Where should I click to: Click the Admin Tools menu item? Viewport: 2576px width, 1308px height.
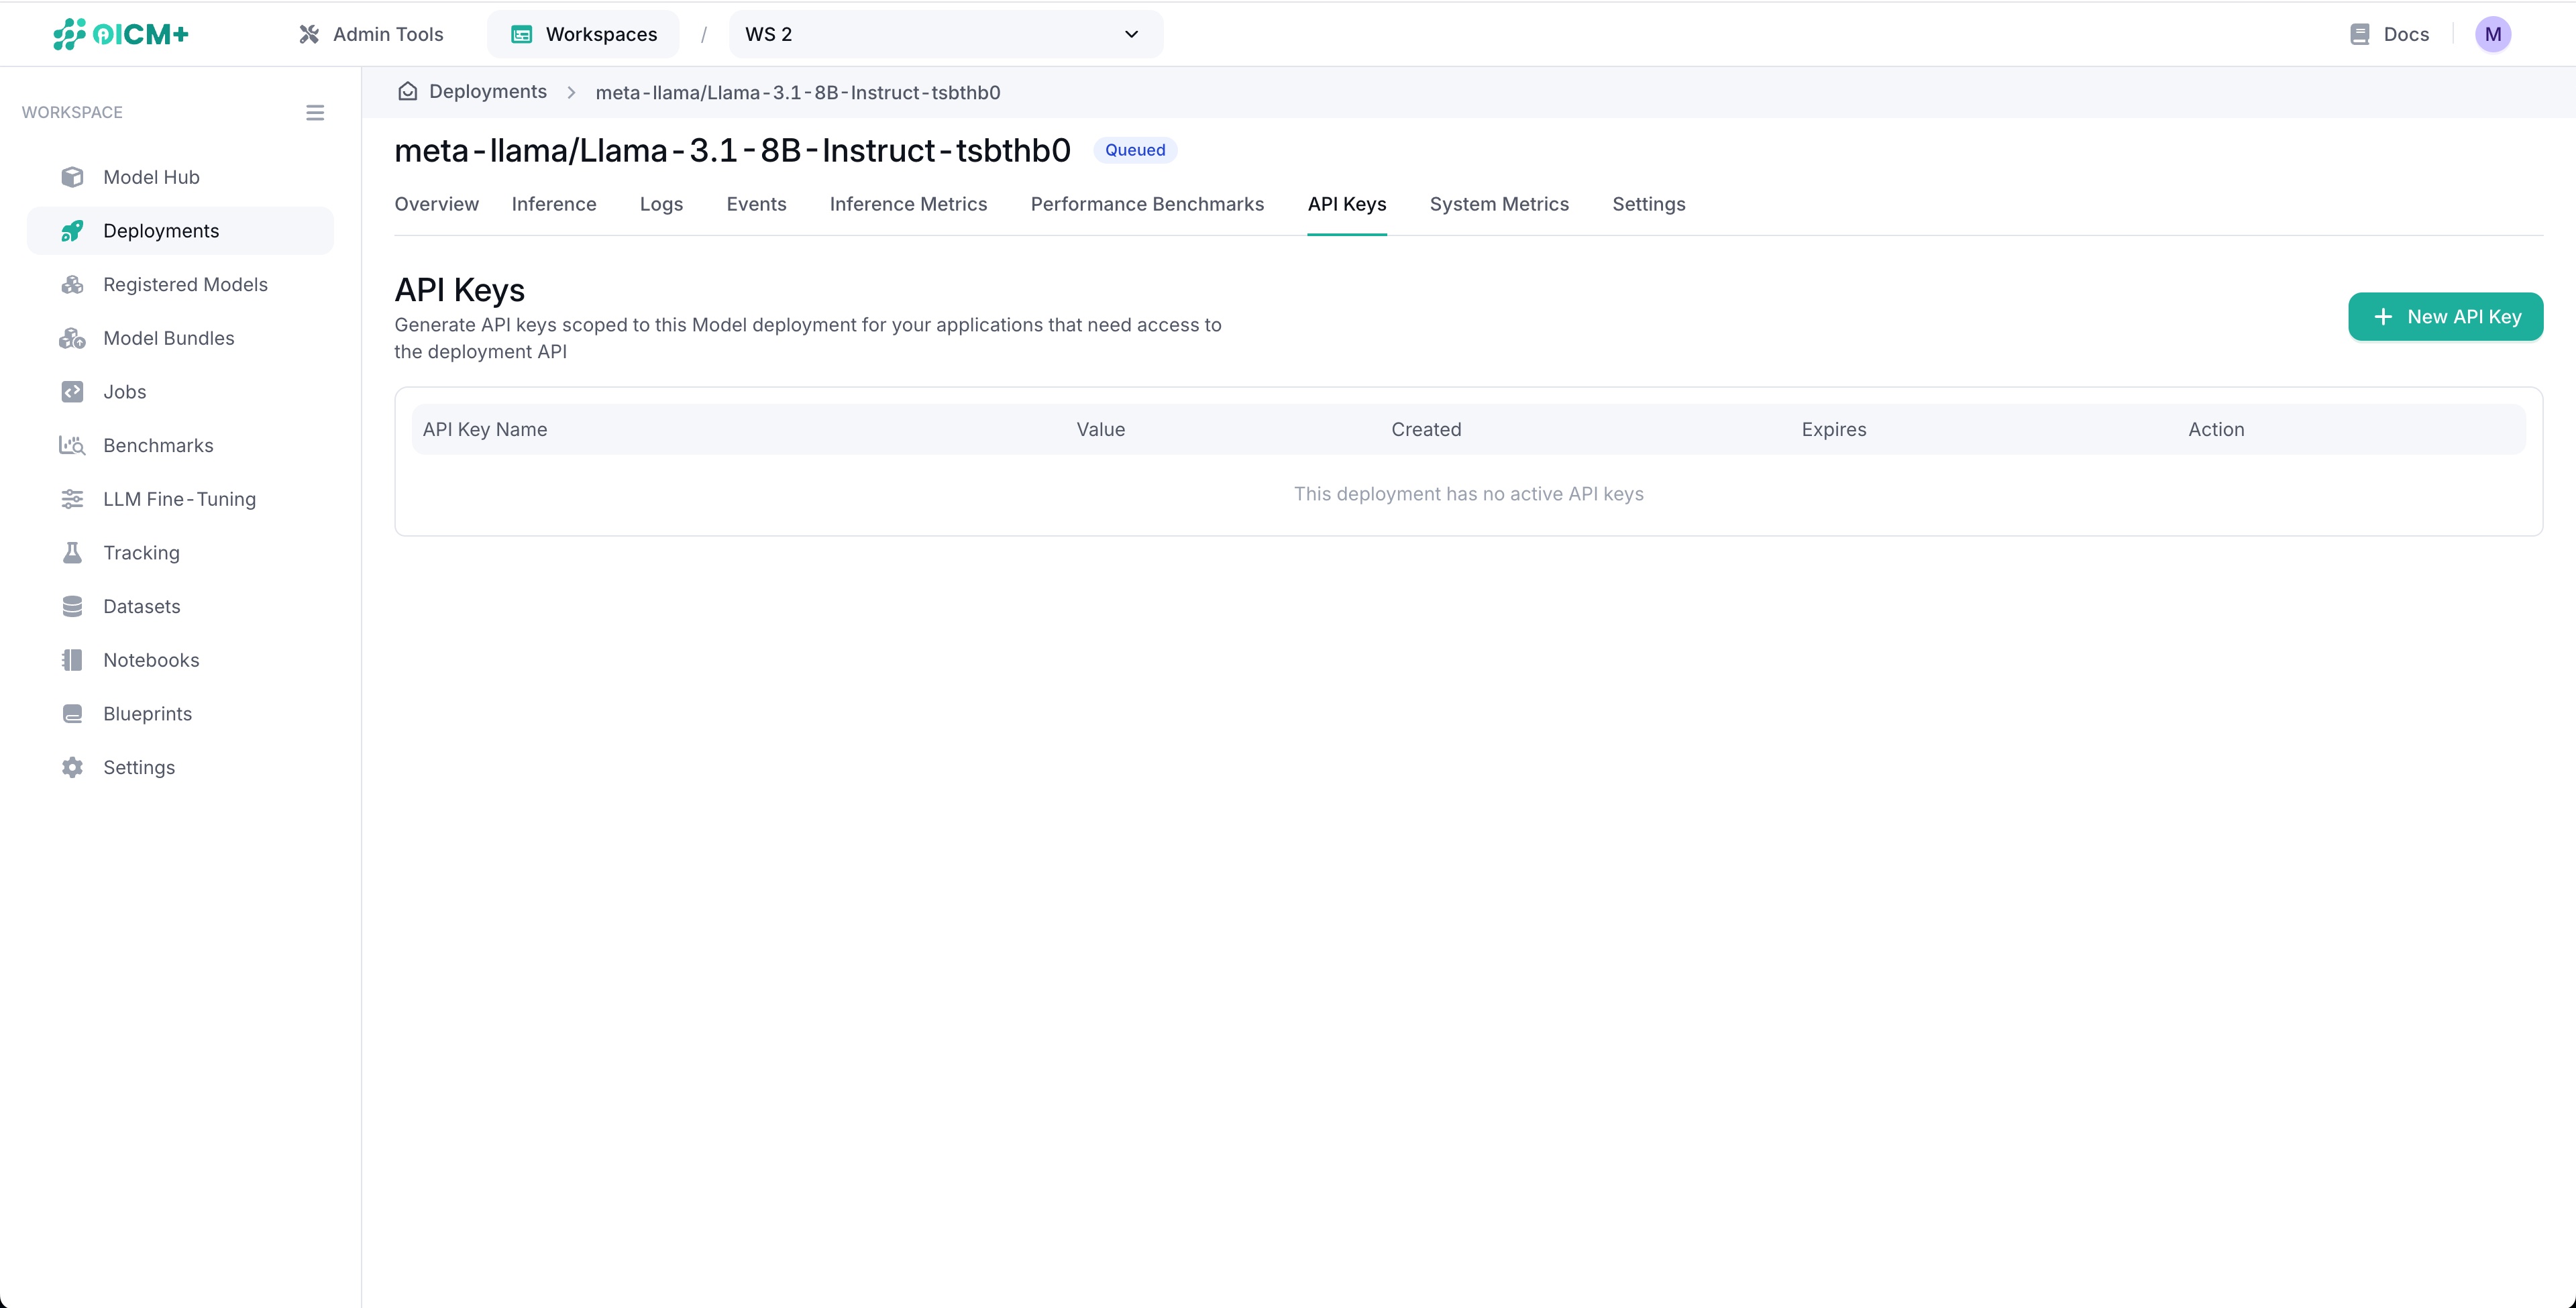371,34
